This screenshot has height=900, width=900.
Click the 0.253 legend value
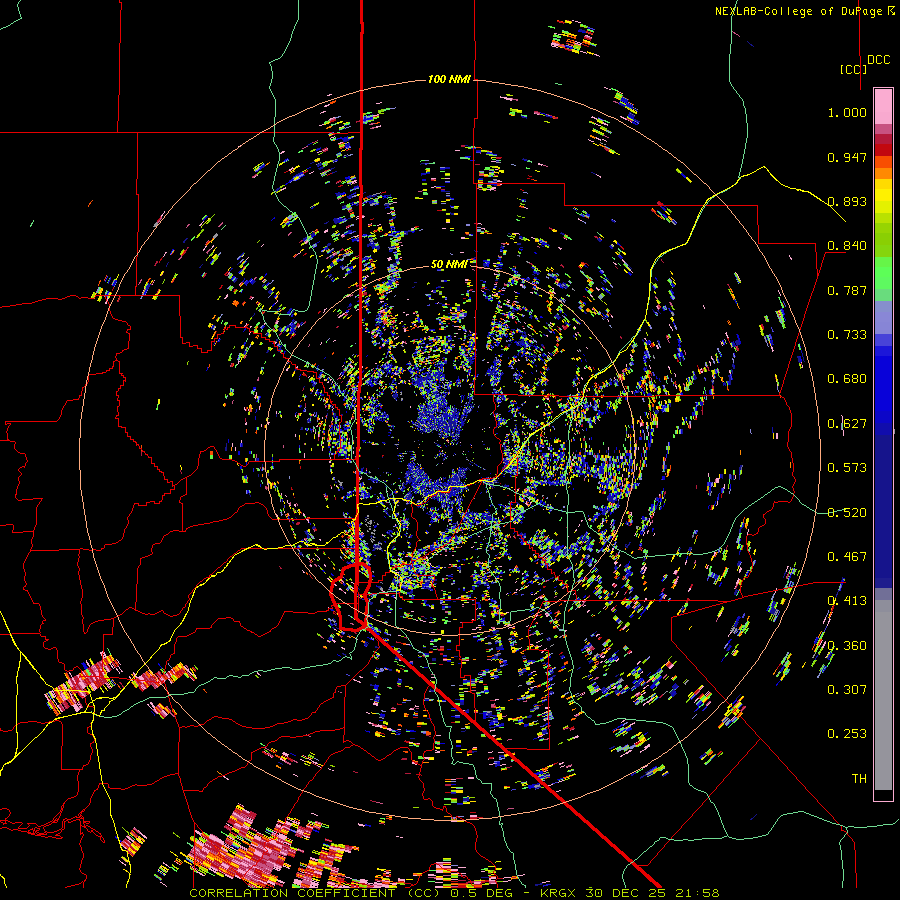(x=847, y=734)
